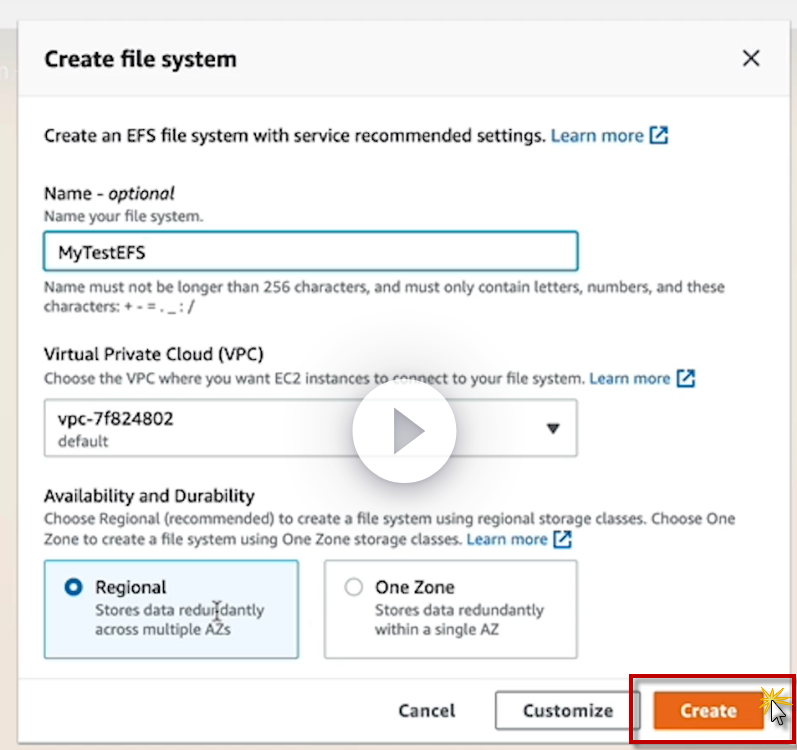Viewport: 797px width, 750px height.
Task: Expand the VPC dropdown arrow
Action: (553, 428)
